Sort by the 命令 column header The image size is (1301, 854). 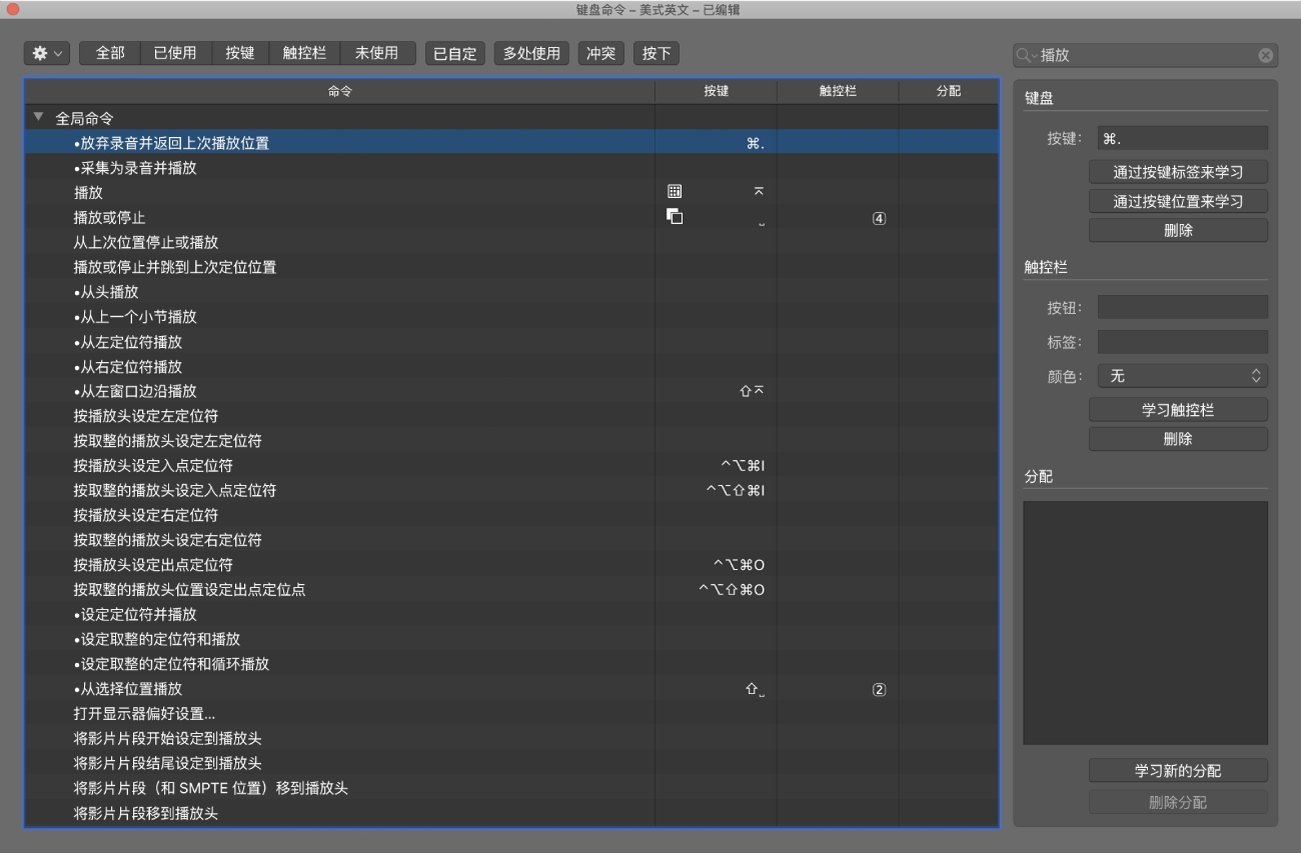(340, 91)
